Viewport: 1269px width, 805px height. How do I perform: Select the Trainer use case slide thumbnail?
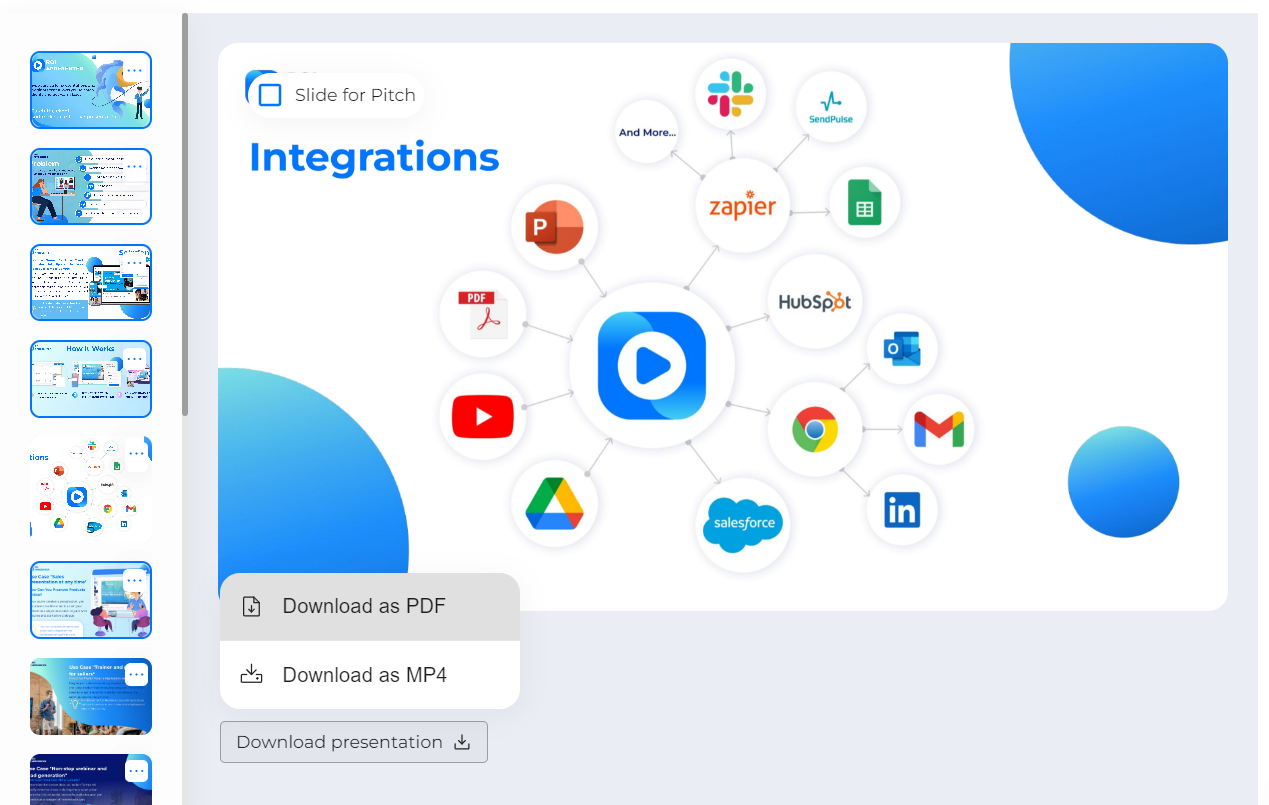tap(91, 696)
